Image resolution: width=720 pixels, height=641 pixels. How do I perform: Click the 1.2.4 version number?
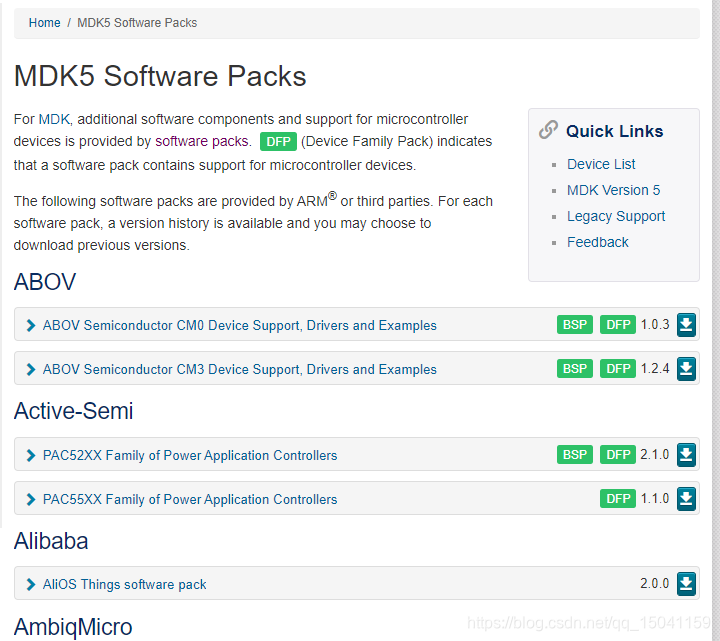click(x=655, y=369)
